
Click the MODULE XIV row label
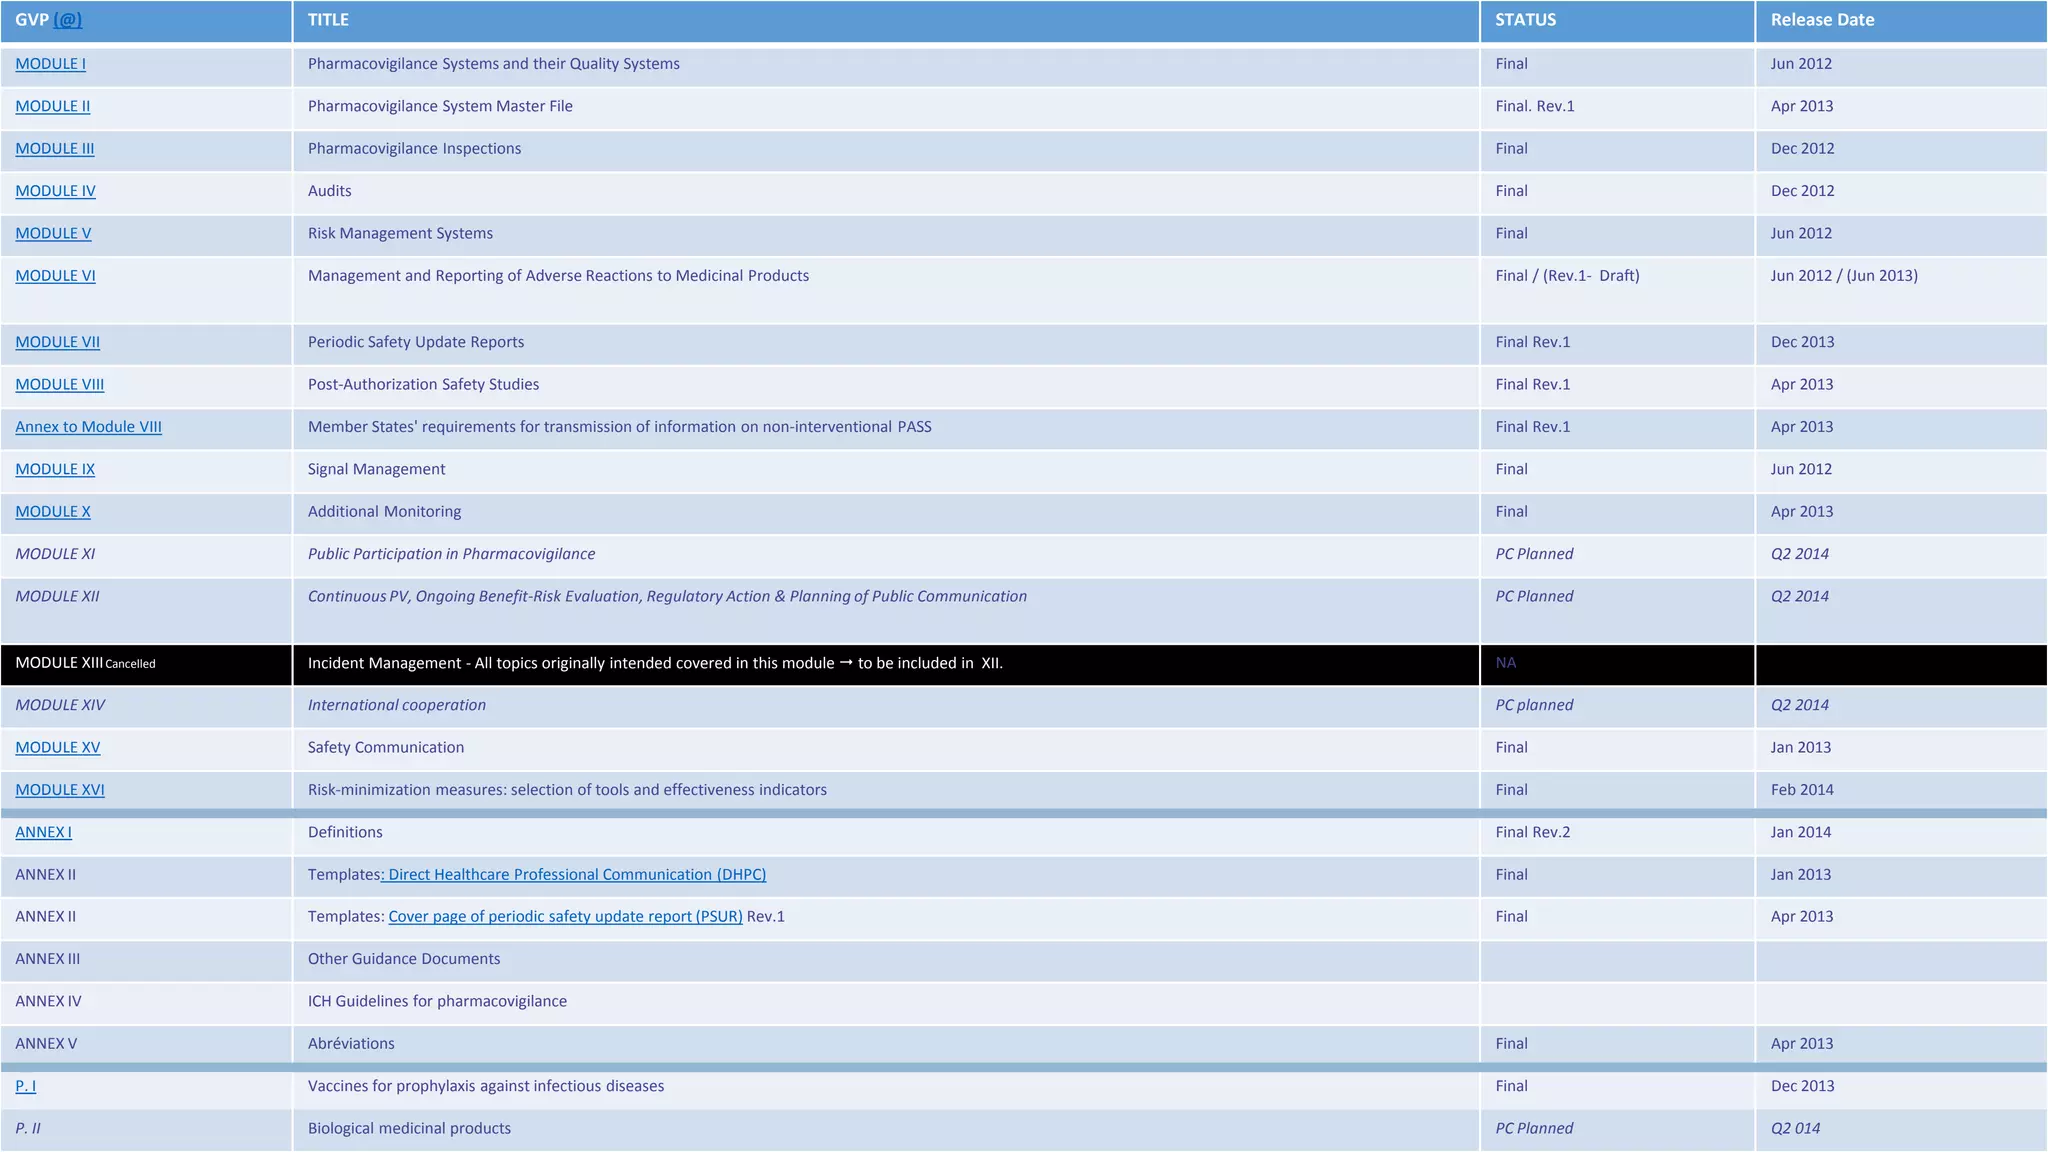coord(60,705)
